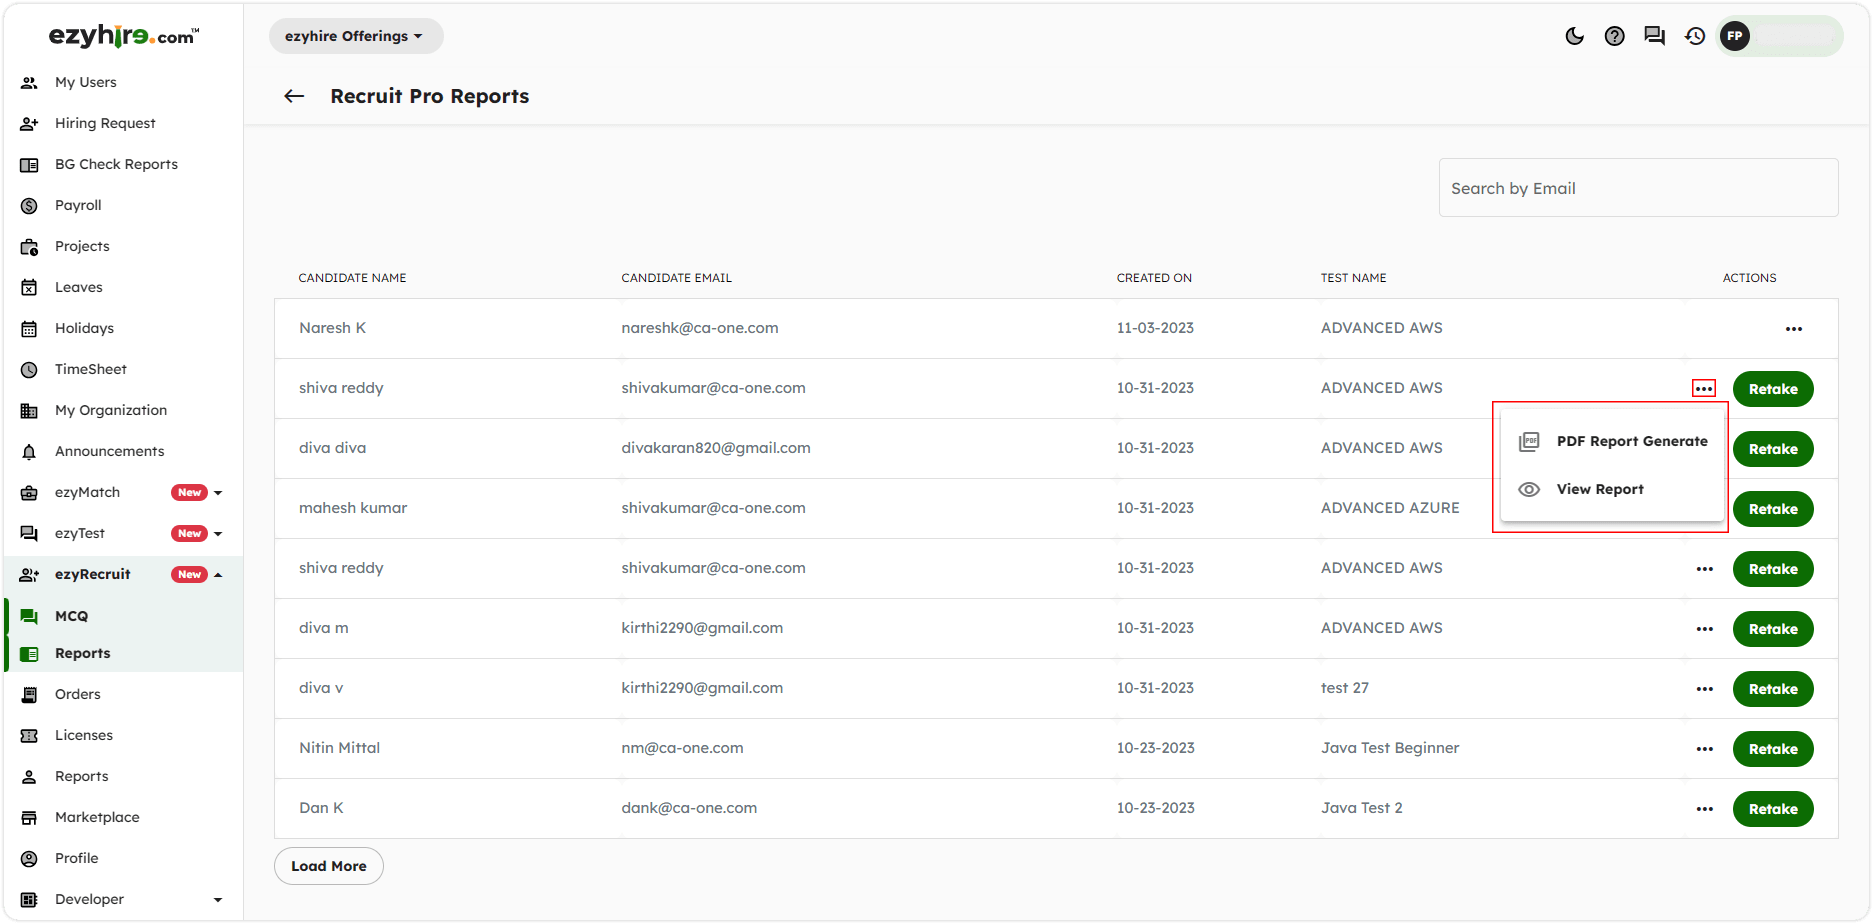Retake test for Nitin Mittal
1873x924 pixels.
[x=1773, y=749]
